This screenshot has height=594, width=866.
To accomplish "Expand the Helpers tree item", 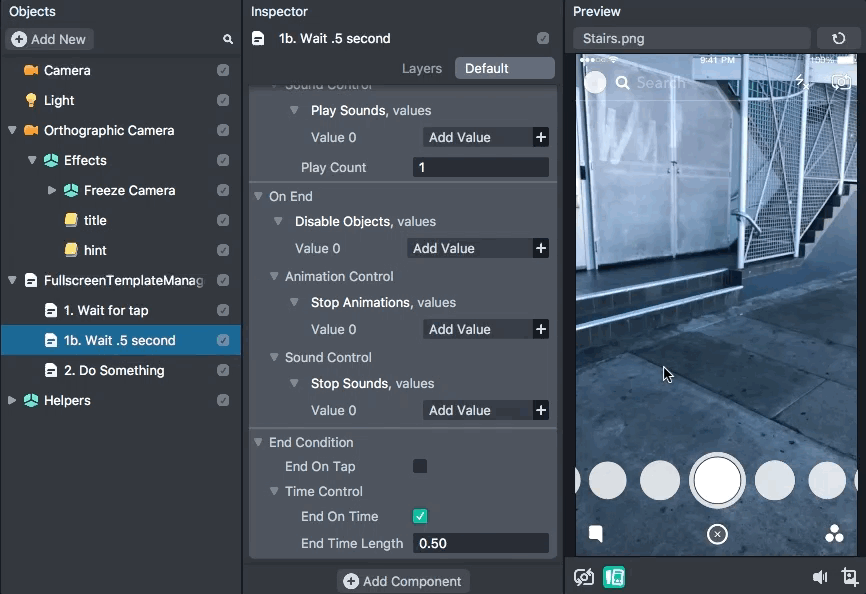I will (x=12, y=401).
